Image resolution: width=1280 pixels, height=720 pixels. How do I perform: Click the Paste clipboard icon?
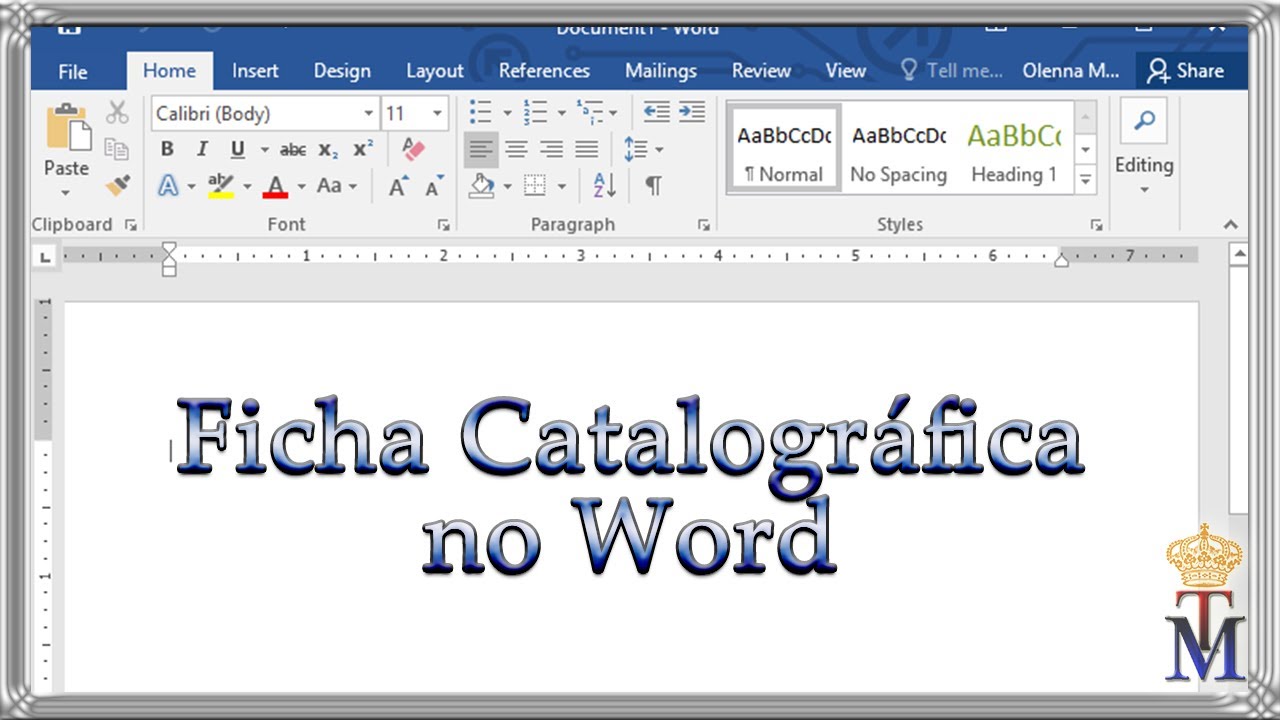[67, 128]
